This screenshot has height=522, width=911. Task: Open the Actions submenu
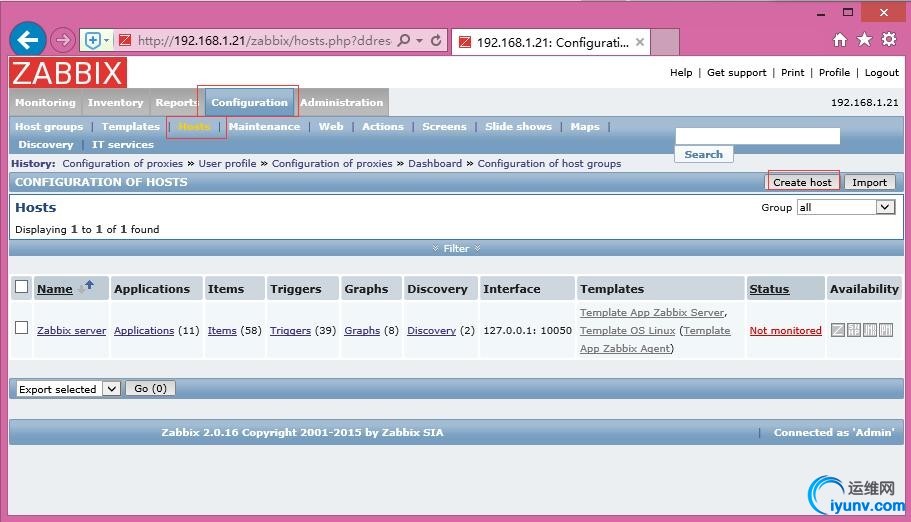(x=383, y=126)
